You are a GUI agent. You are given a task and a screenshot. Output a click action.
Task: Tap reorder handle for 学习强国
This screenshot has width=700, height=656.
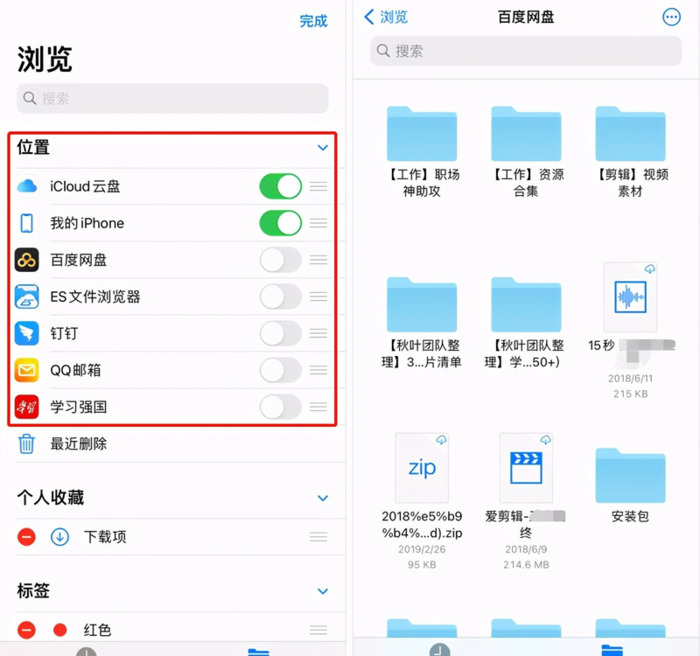[x=319, y=407]
